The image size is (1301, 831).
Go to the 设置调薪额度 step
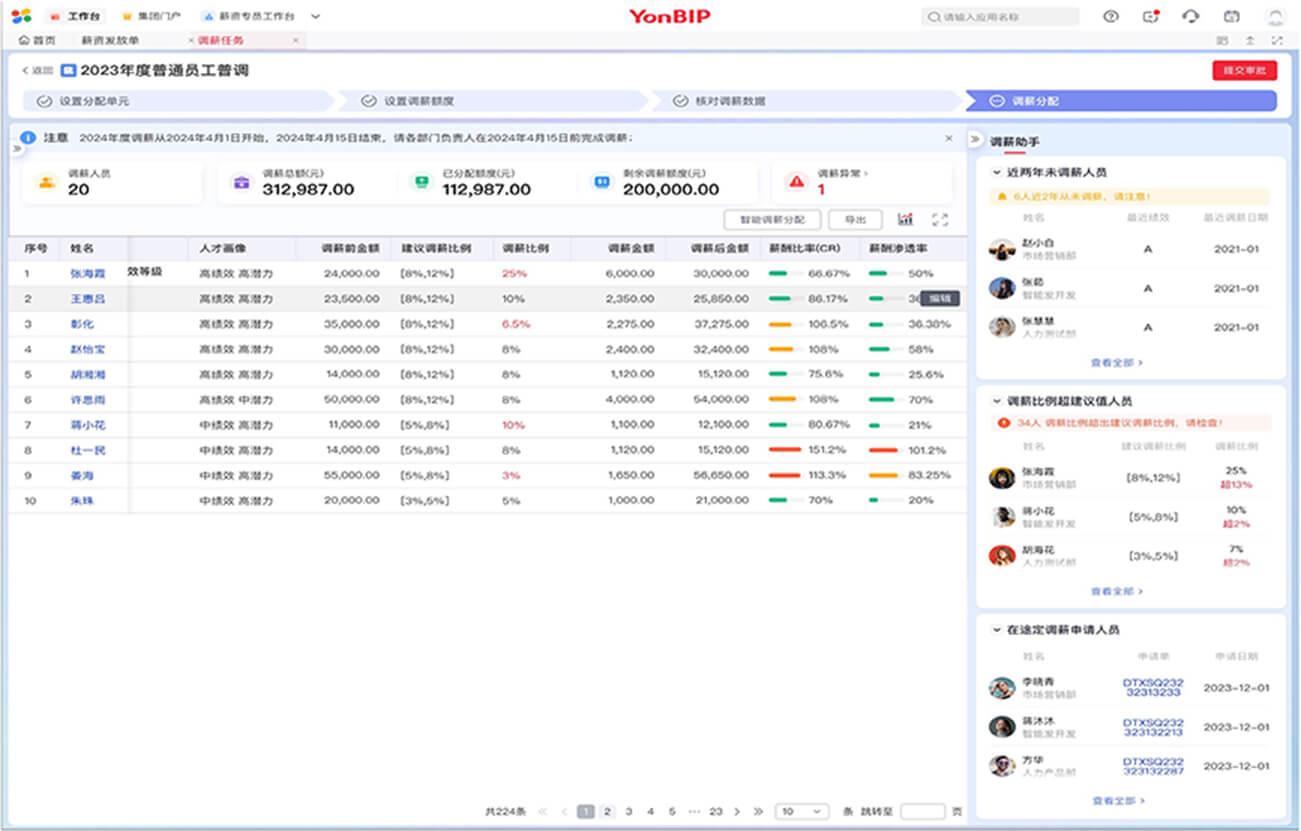click(419, 101)
